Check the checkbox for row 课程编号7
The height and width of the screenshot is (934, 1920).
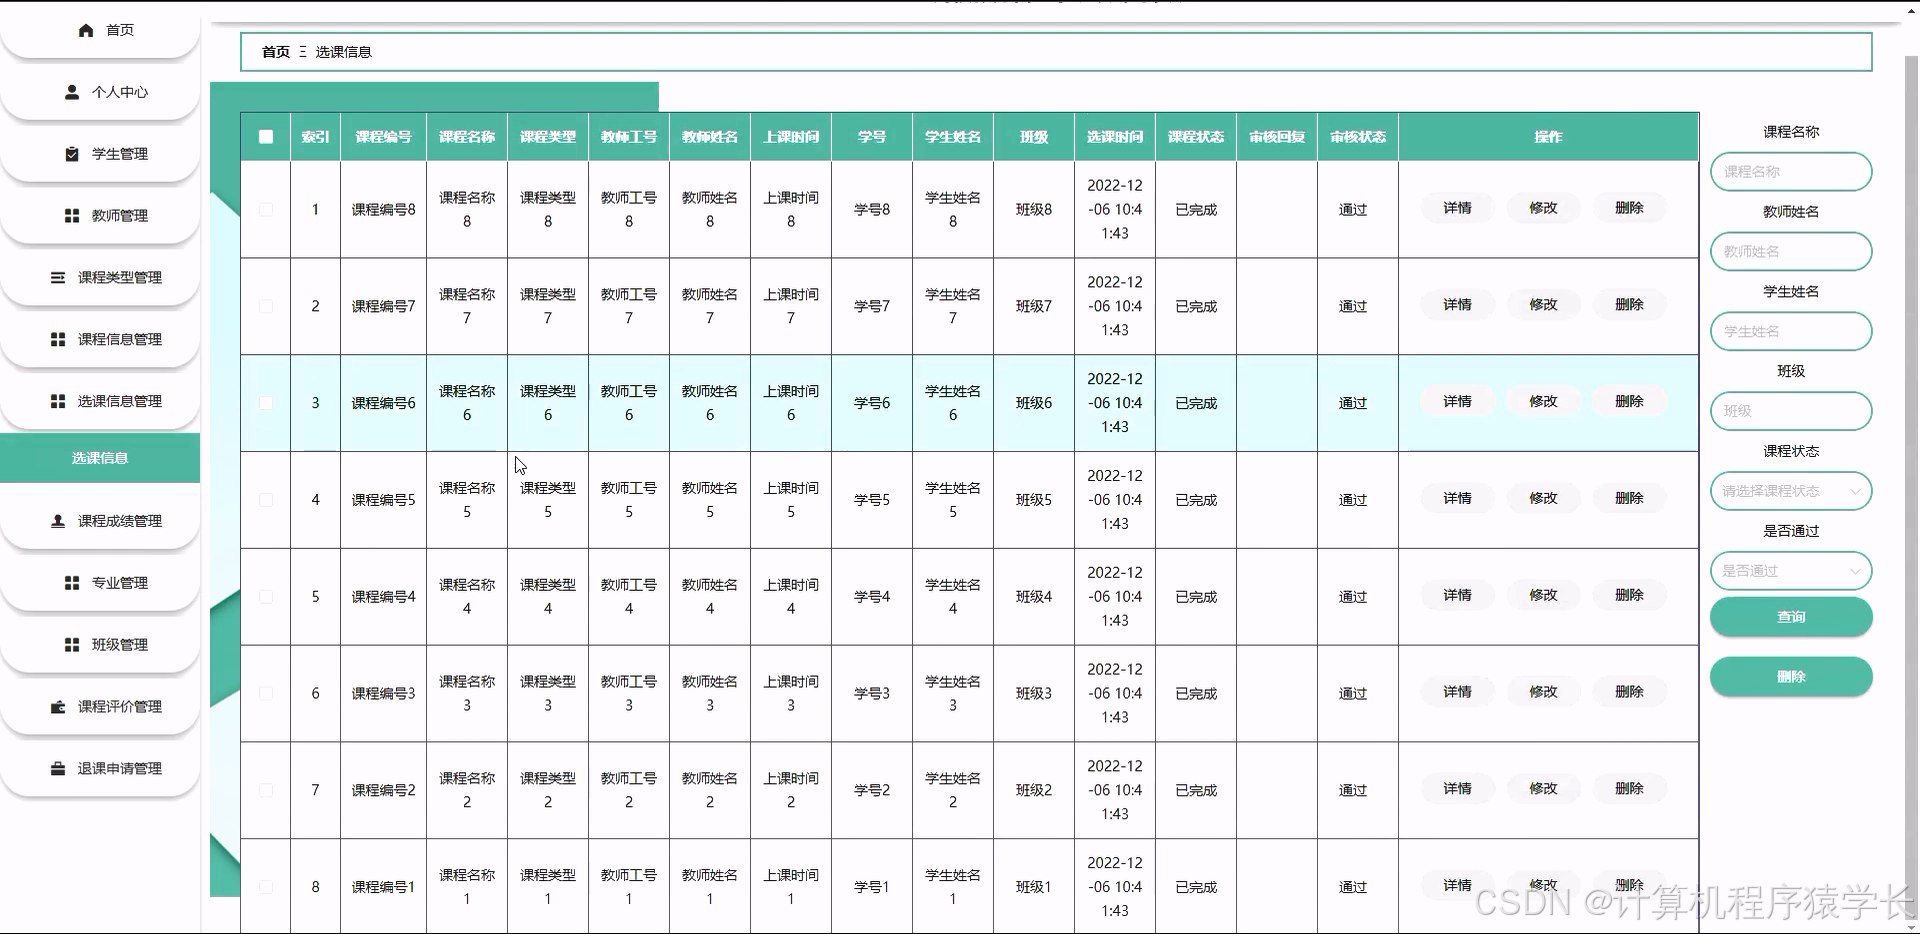pos(266,306)
